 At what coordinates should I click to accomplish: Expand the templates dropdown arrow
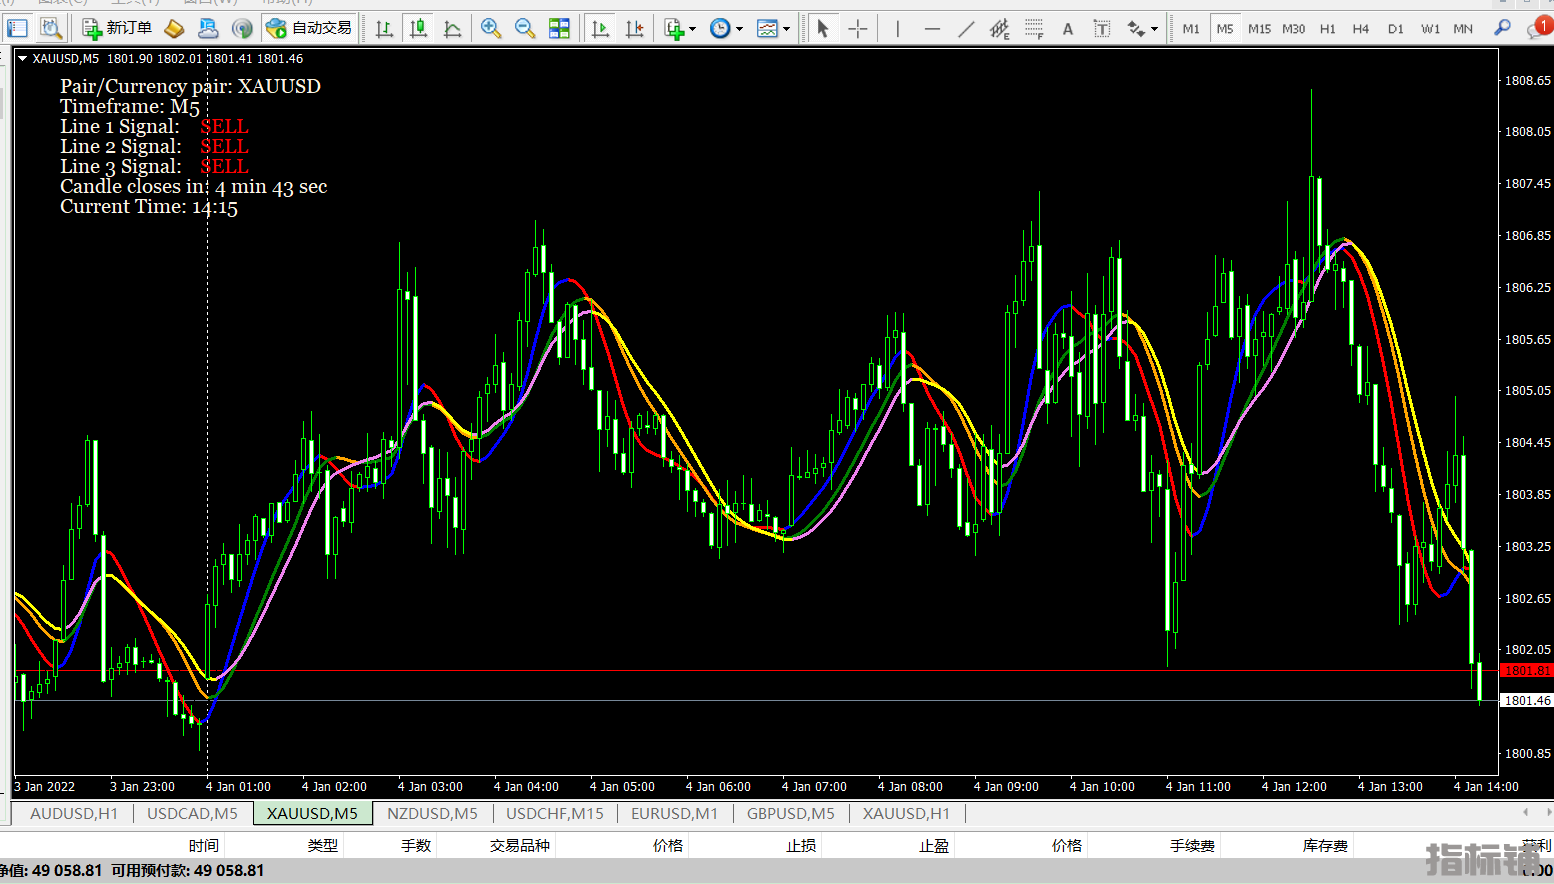pyautogui.click(x=786, y=29)
